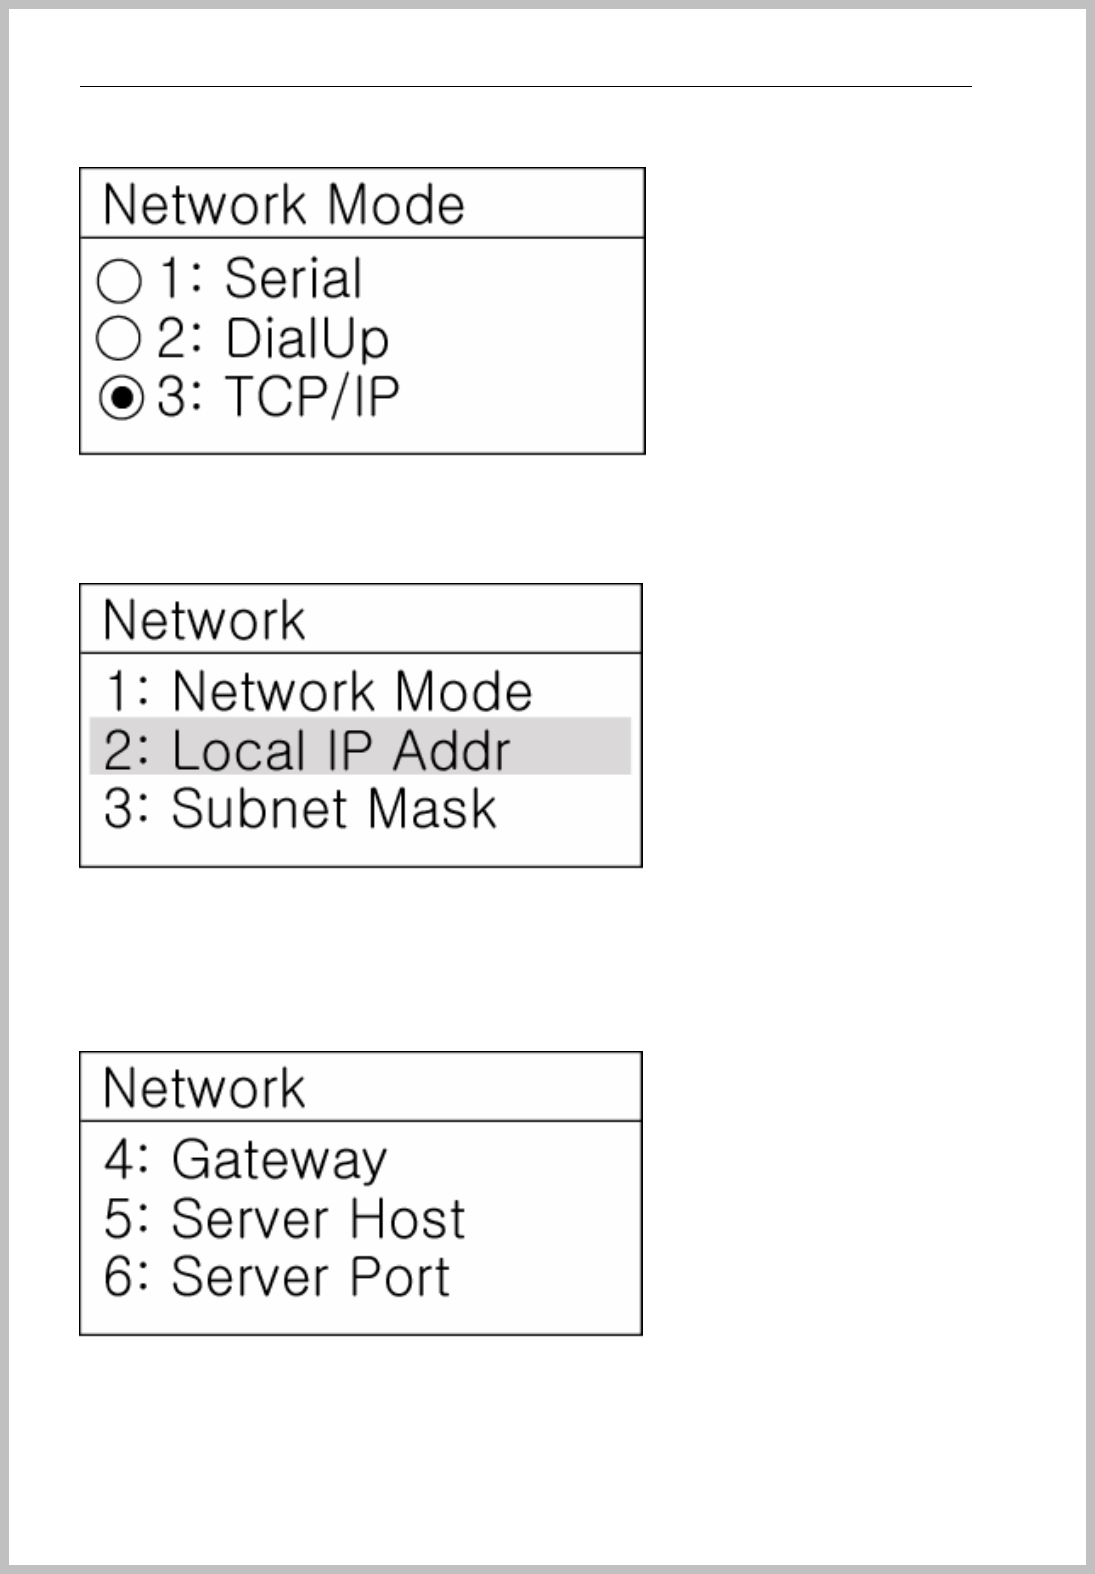Select the DialUp radio button
Viewport: 1095px width, 1574px height.
point(119,339)
